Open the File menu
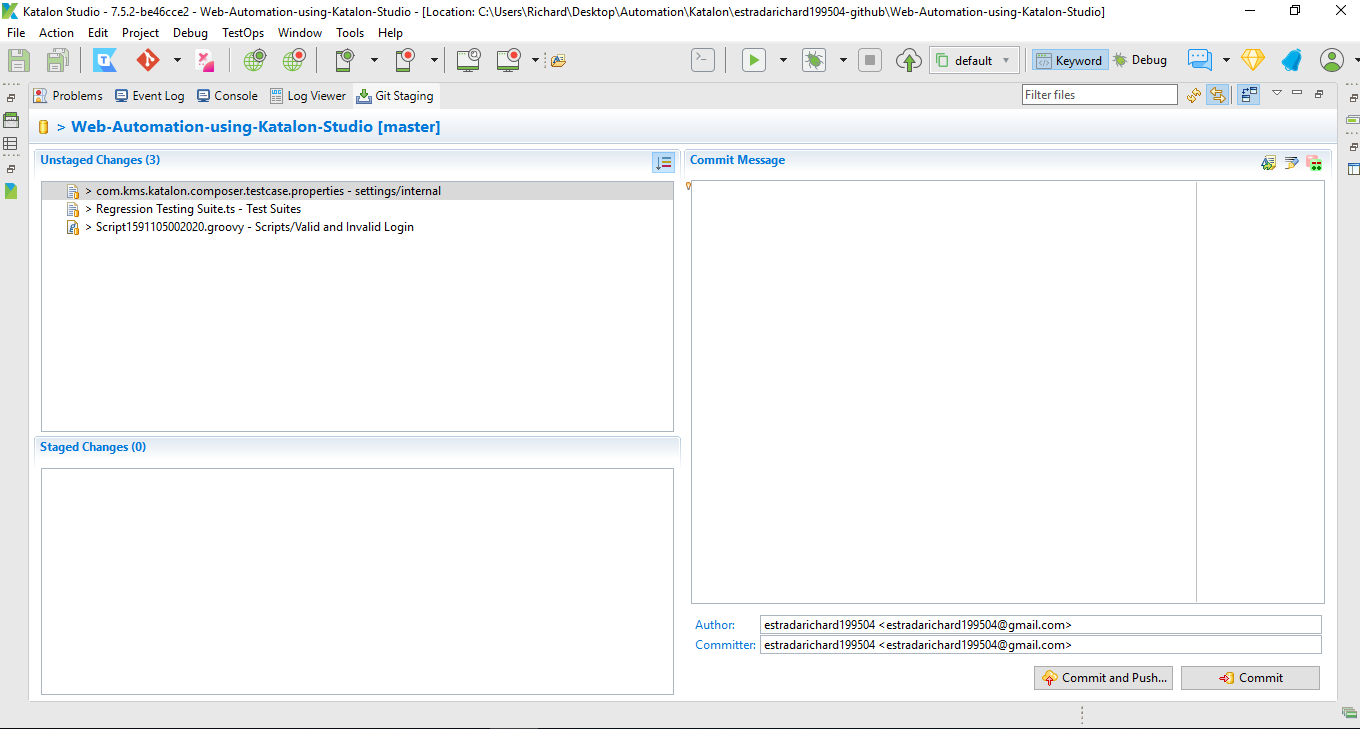This screenshot has width=1360, height=729. pyautogui.click(x=16, y=33)
